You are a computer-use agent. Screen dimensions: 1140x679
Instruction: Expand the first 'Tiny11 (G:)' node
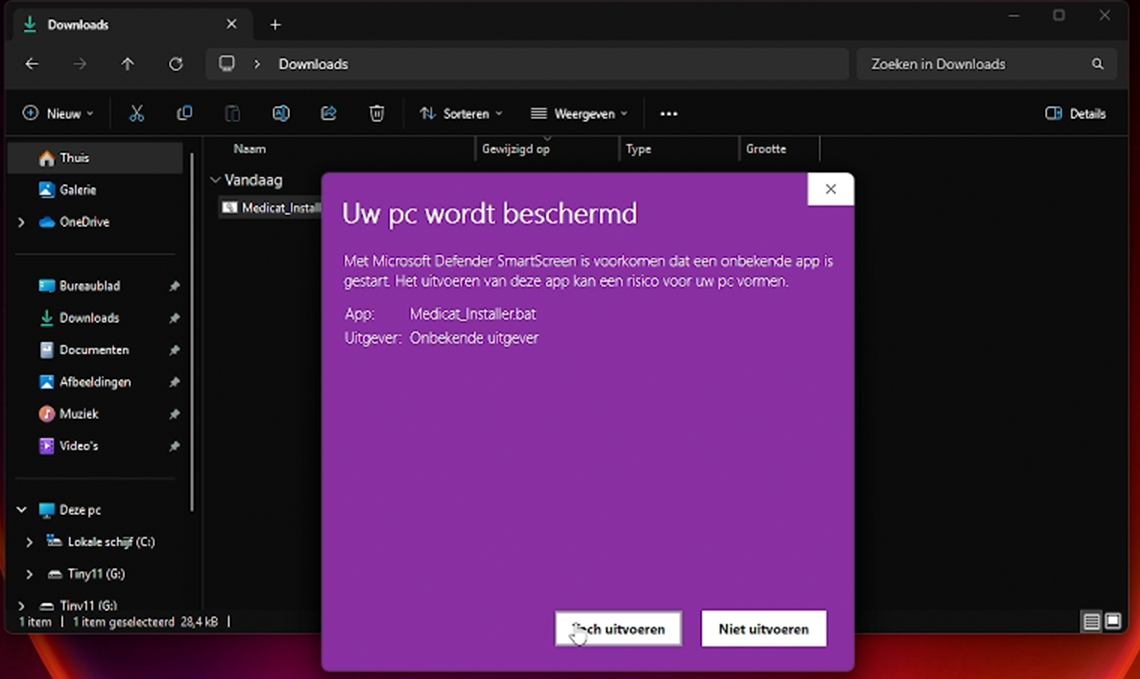coord(29,574)
